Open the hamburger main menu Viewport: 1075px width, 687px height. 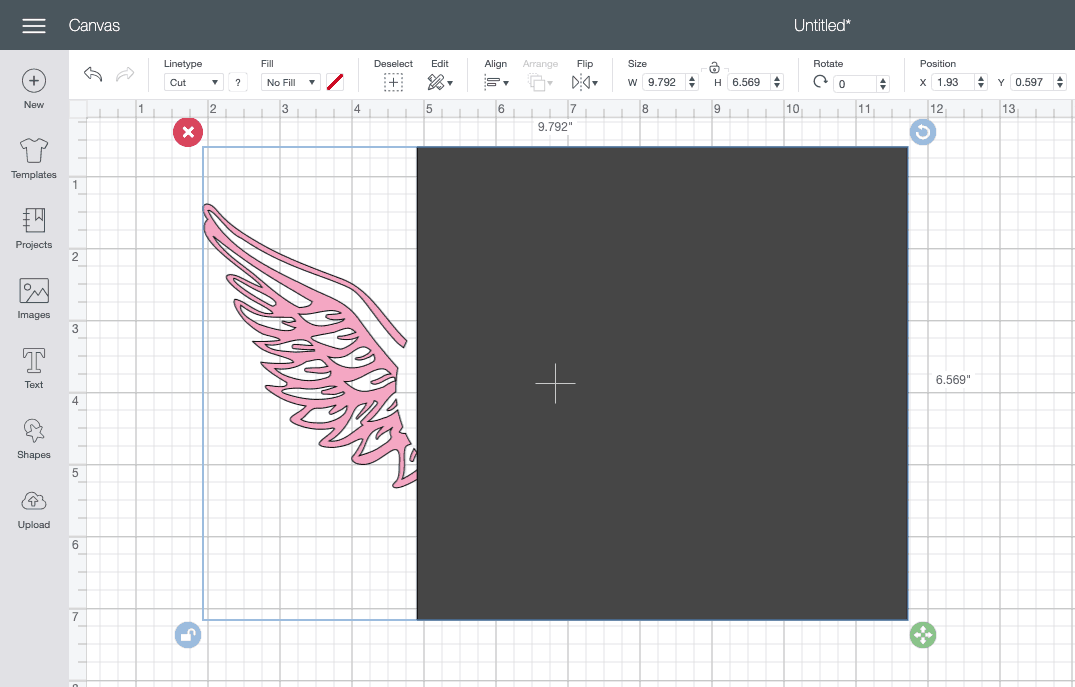[x=34, y=25]
